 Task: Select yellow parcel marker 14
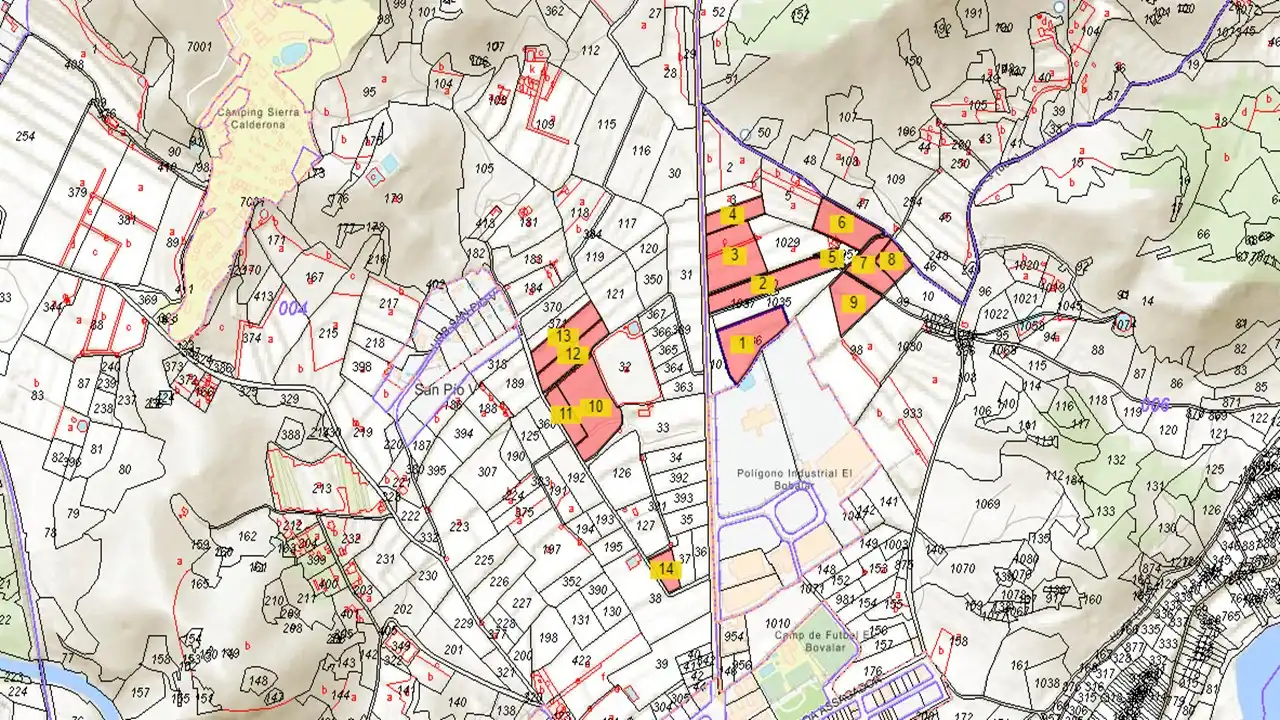click(666, 570)
